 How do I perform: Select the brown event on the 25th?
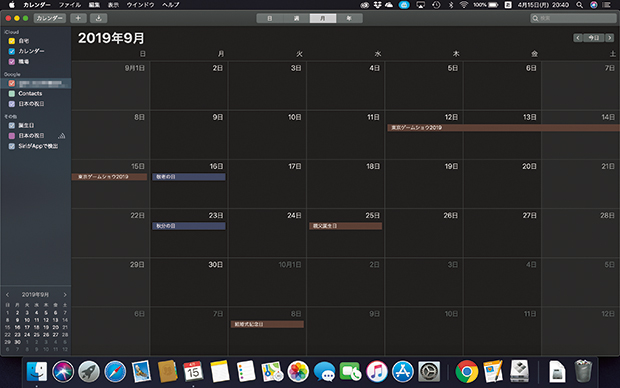tap(346, 226)
